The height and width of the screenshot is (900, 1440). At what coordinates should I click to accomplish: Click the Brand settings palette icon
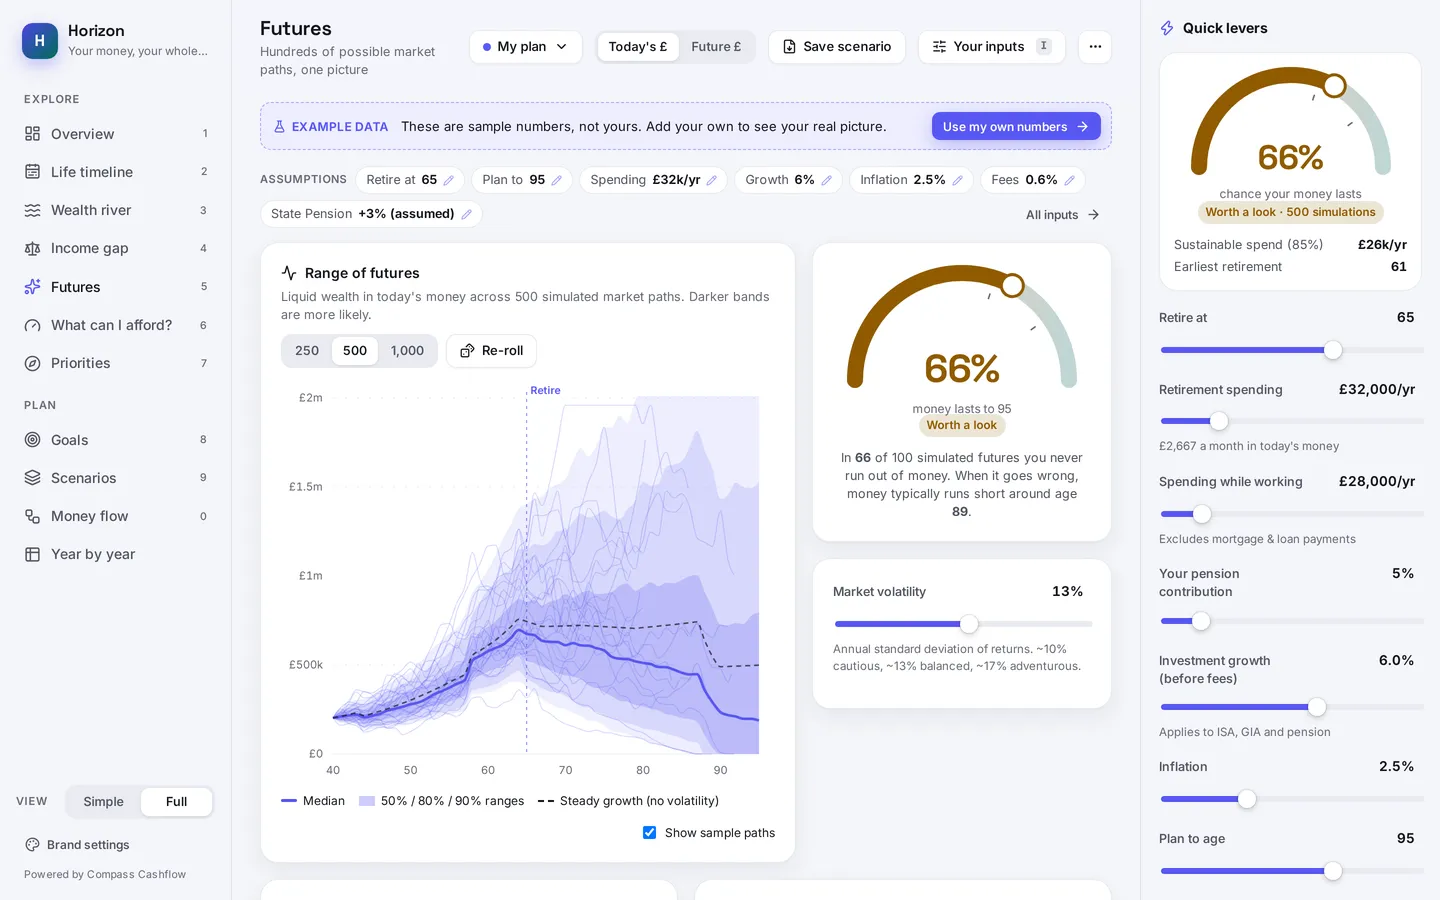click(x=32, y=845)
